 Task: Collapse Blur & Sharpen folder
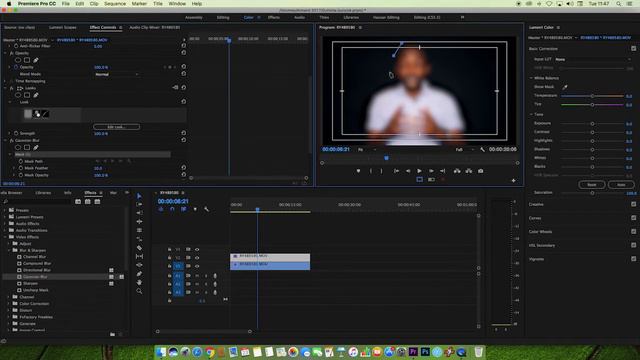click(9, 250)
